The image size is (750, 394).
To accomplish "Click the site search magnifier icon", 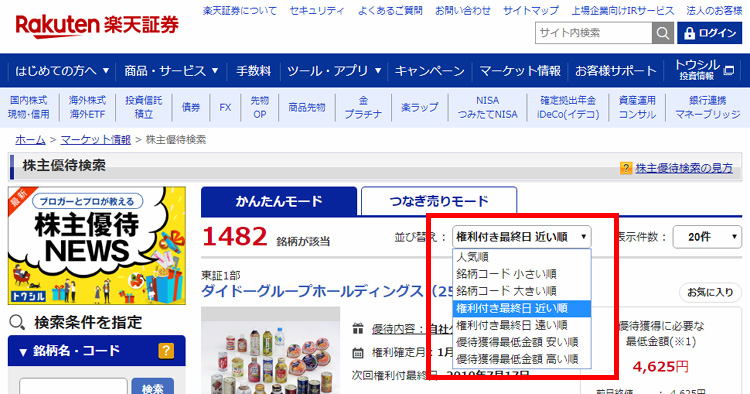I will tap(662, 33).
